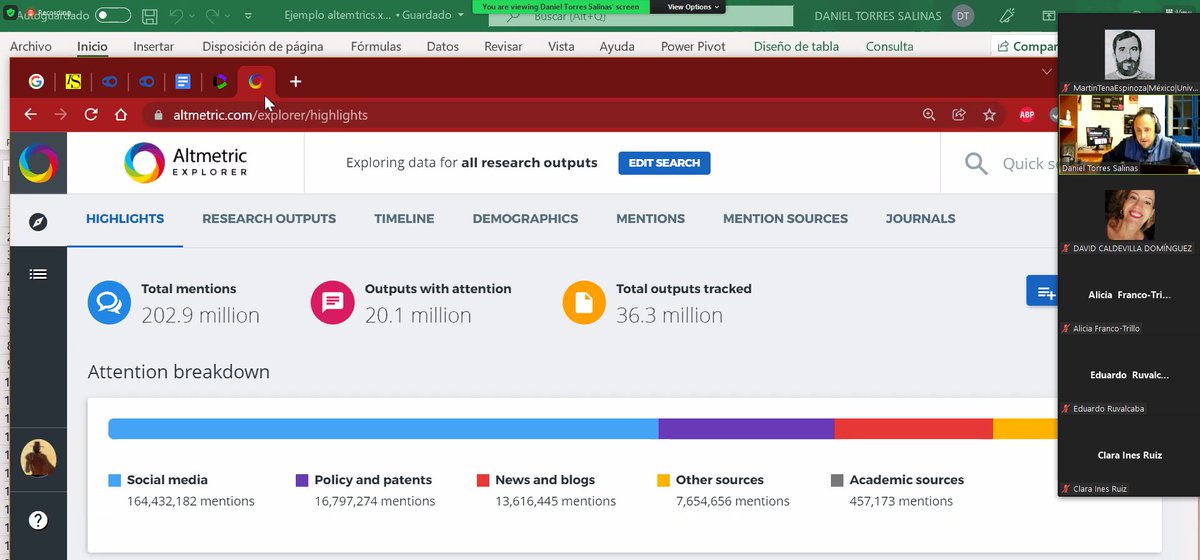Switch to the yellow S browser tab
The image size is (1200, 560).
click(73, 82)
